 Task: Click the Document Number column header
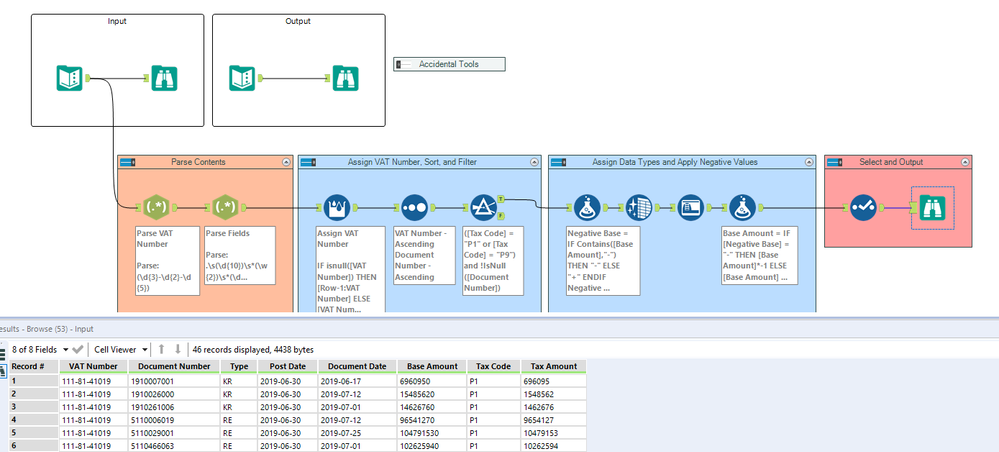[x=174, y=366]
